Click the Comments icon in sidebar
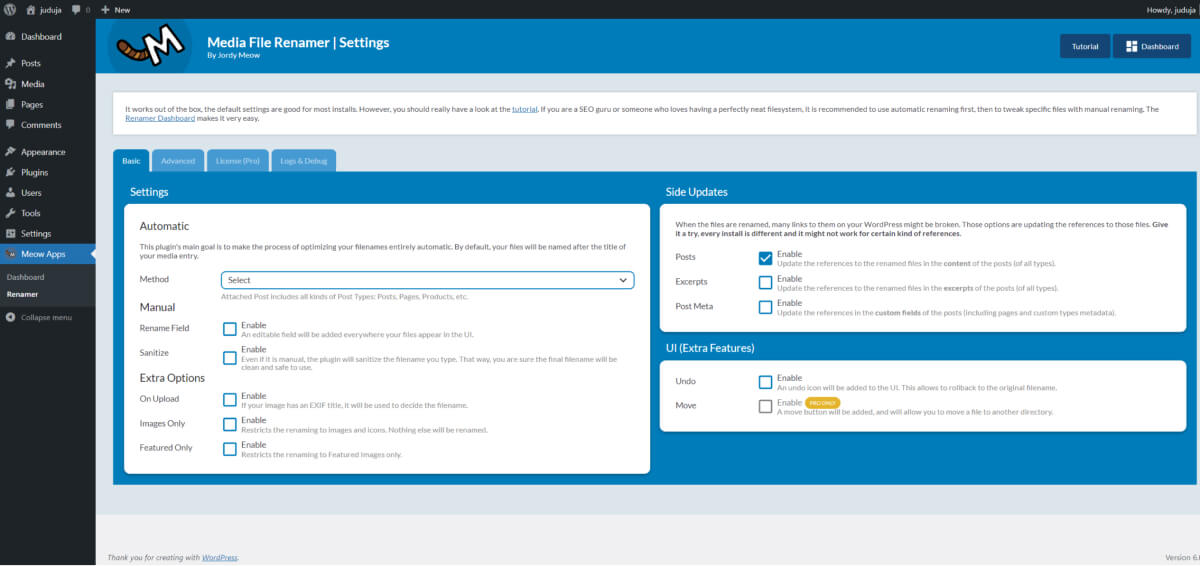This screenshot has height=566, width=1200. tap(11, 125)
